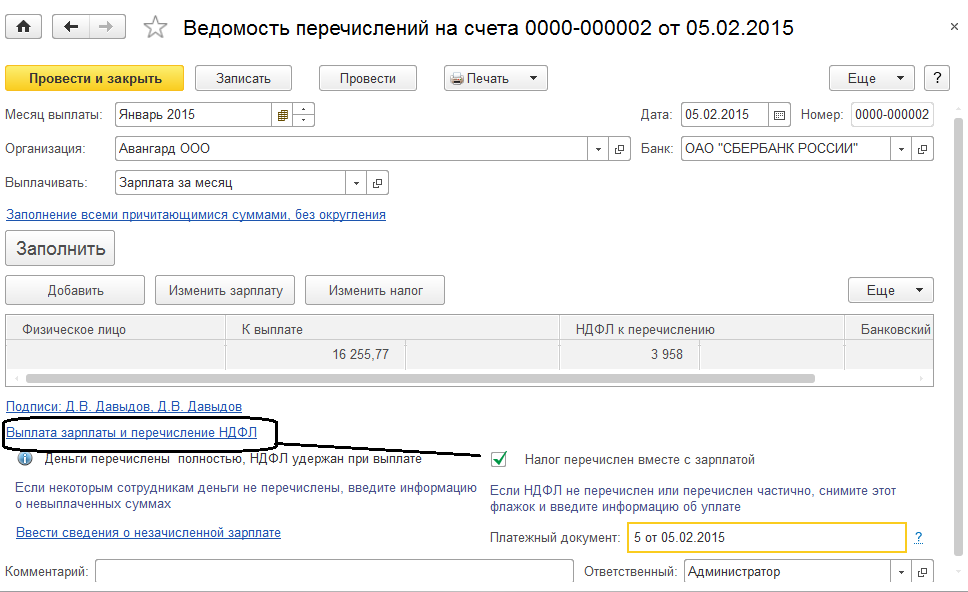
Task: Open help with the question mark button
Action: (x=937, y=78)
